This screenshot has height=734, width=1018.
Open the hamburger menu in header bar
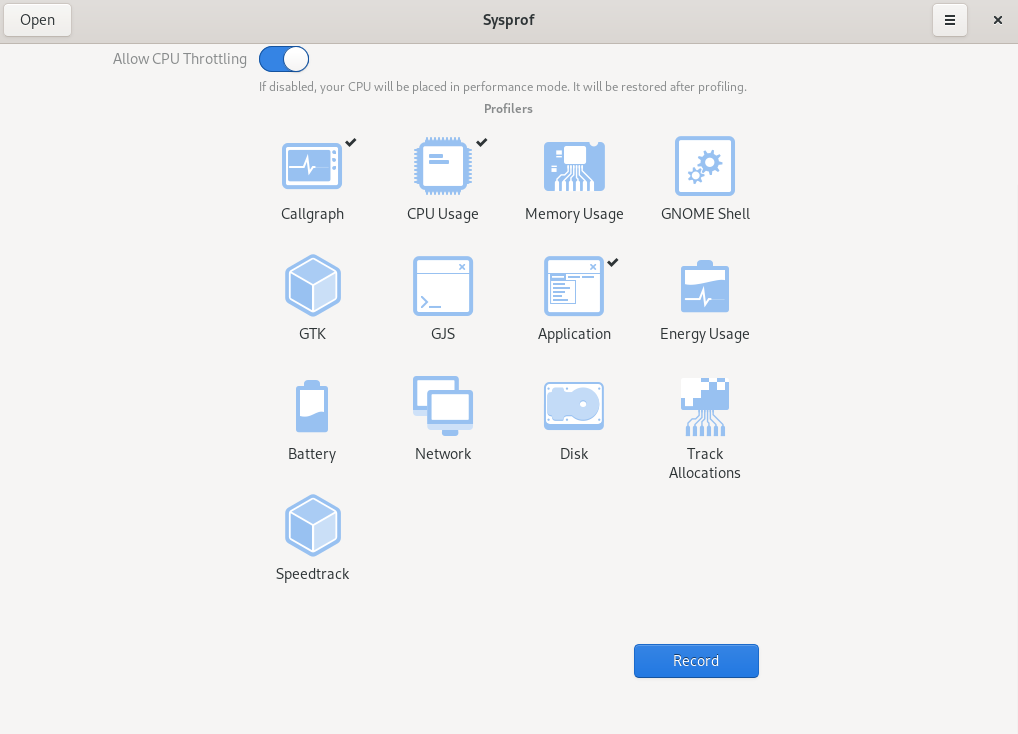click(x=950, y=20)
